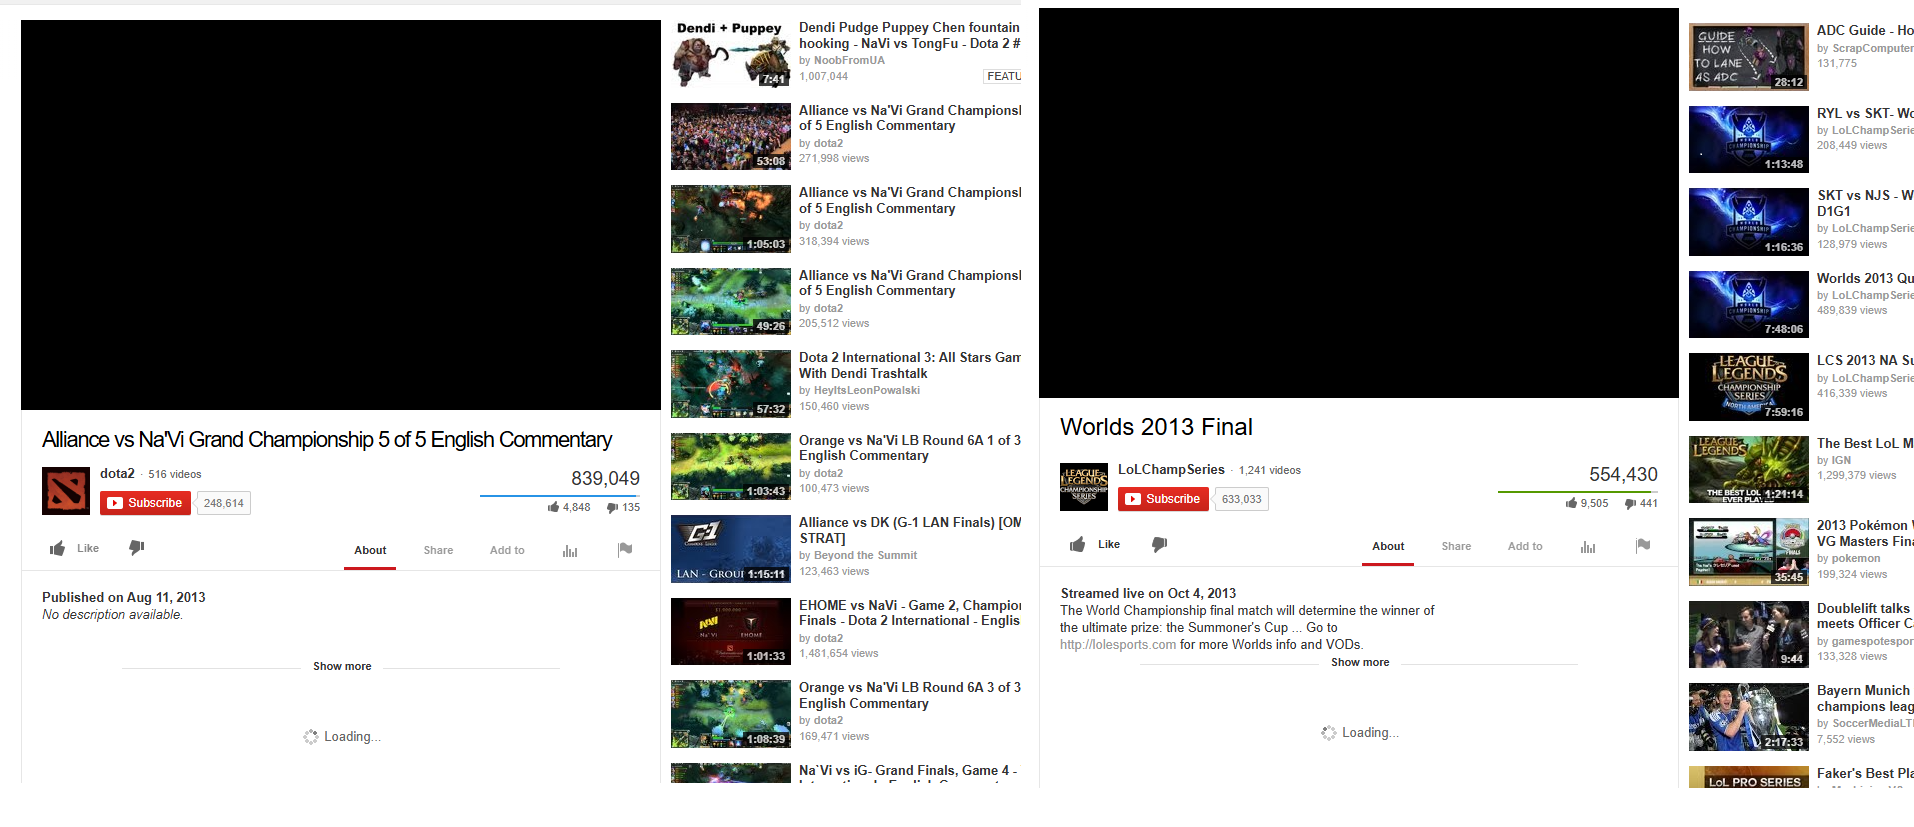Click the flag report icon on the Worlds 2013 Final page
Viewport: 1914px width, 827px height.
[1643, 545]
